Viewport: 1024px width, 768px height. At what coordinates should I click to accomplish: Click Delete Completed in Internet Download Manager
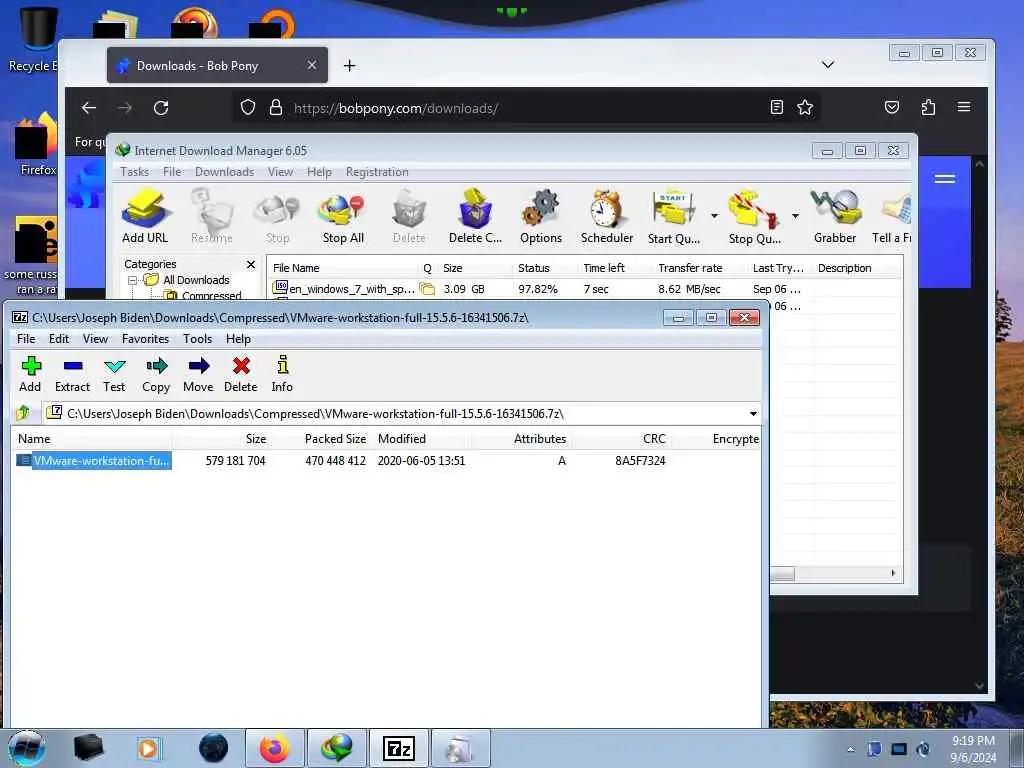point(475,217)
